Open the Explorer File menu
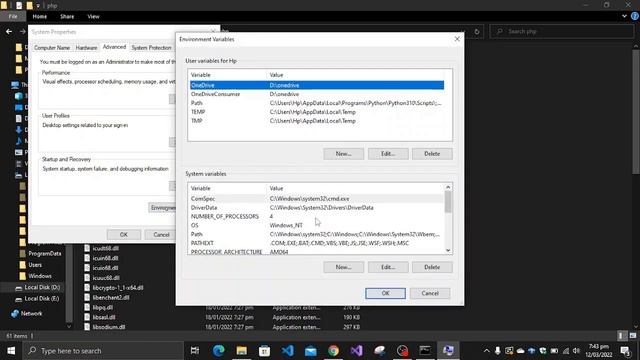This screenshot has width=640, height=360. (13, 16)
